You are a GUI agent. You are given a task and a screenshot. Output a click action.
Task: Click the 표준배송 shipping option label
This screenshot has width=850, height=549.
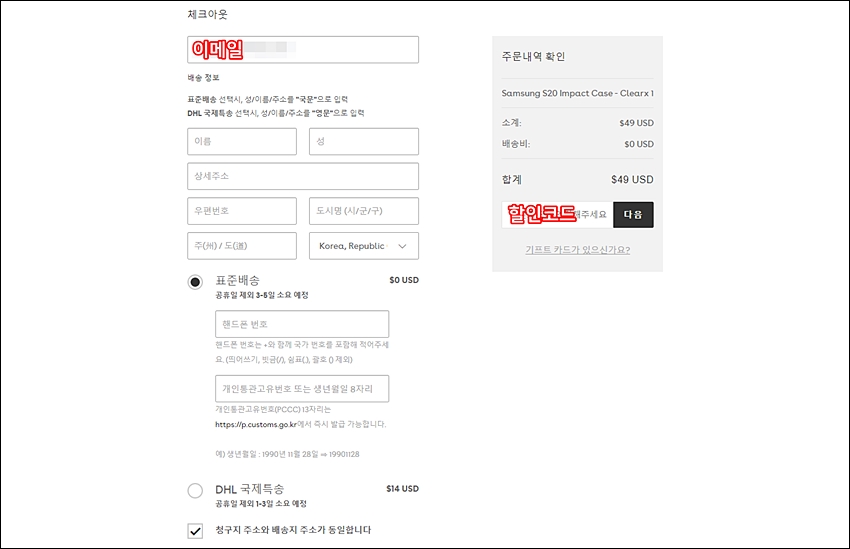pos(237,280)
